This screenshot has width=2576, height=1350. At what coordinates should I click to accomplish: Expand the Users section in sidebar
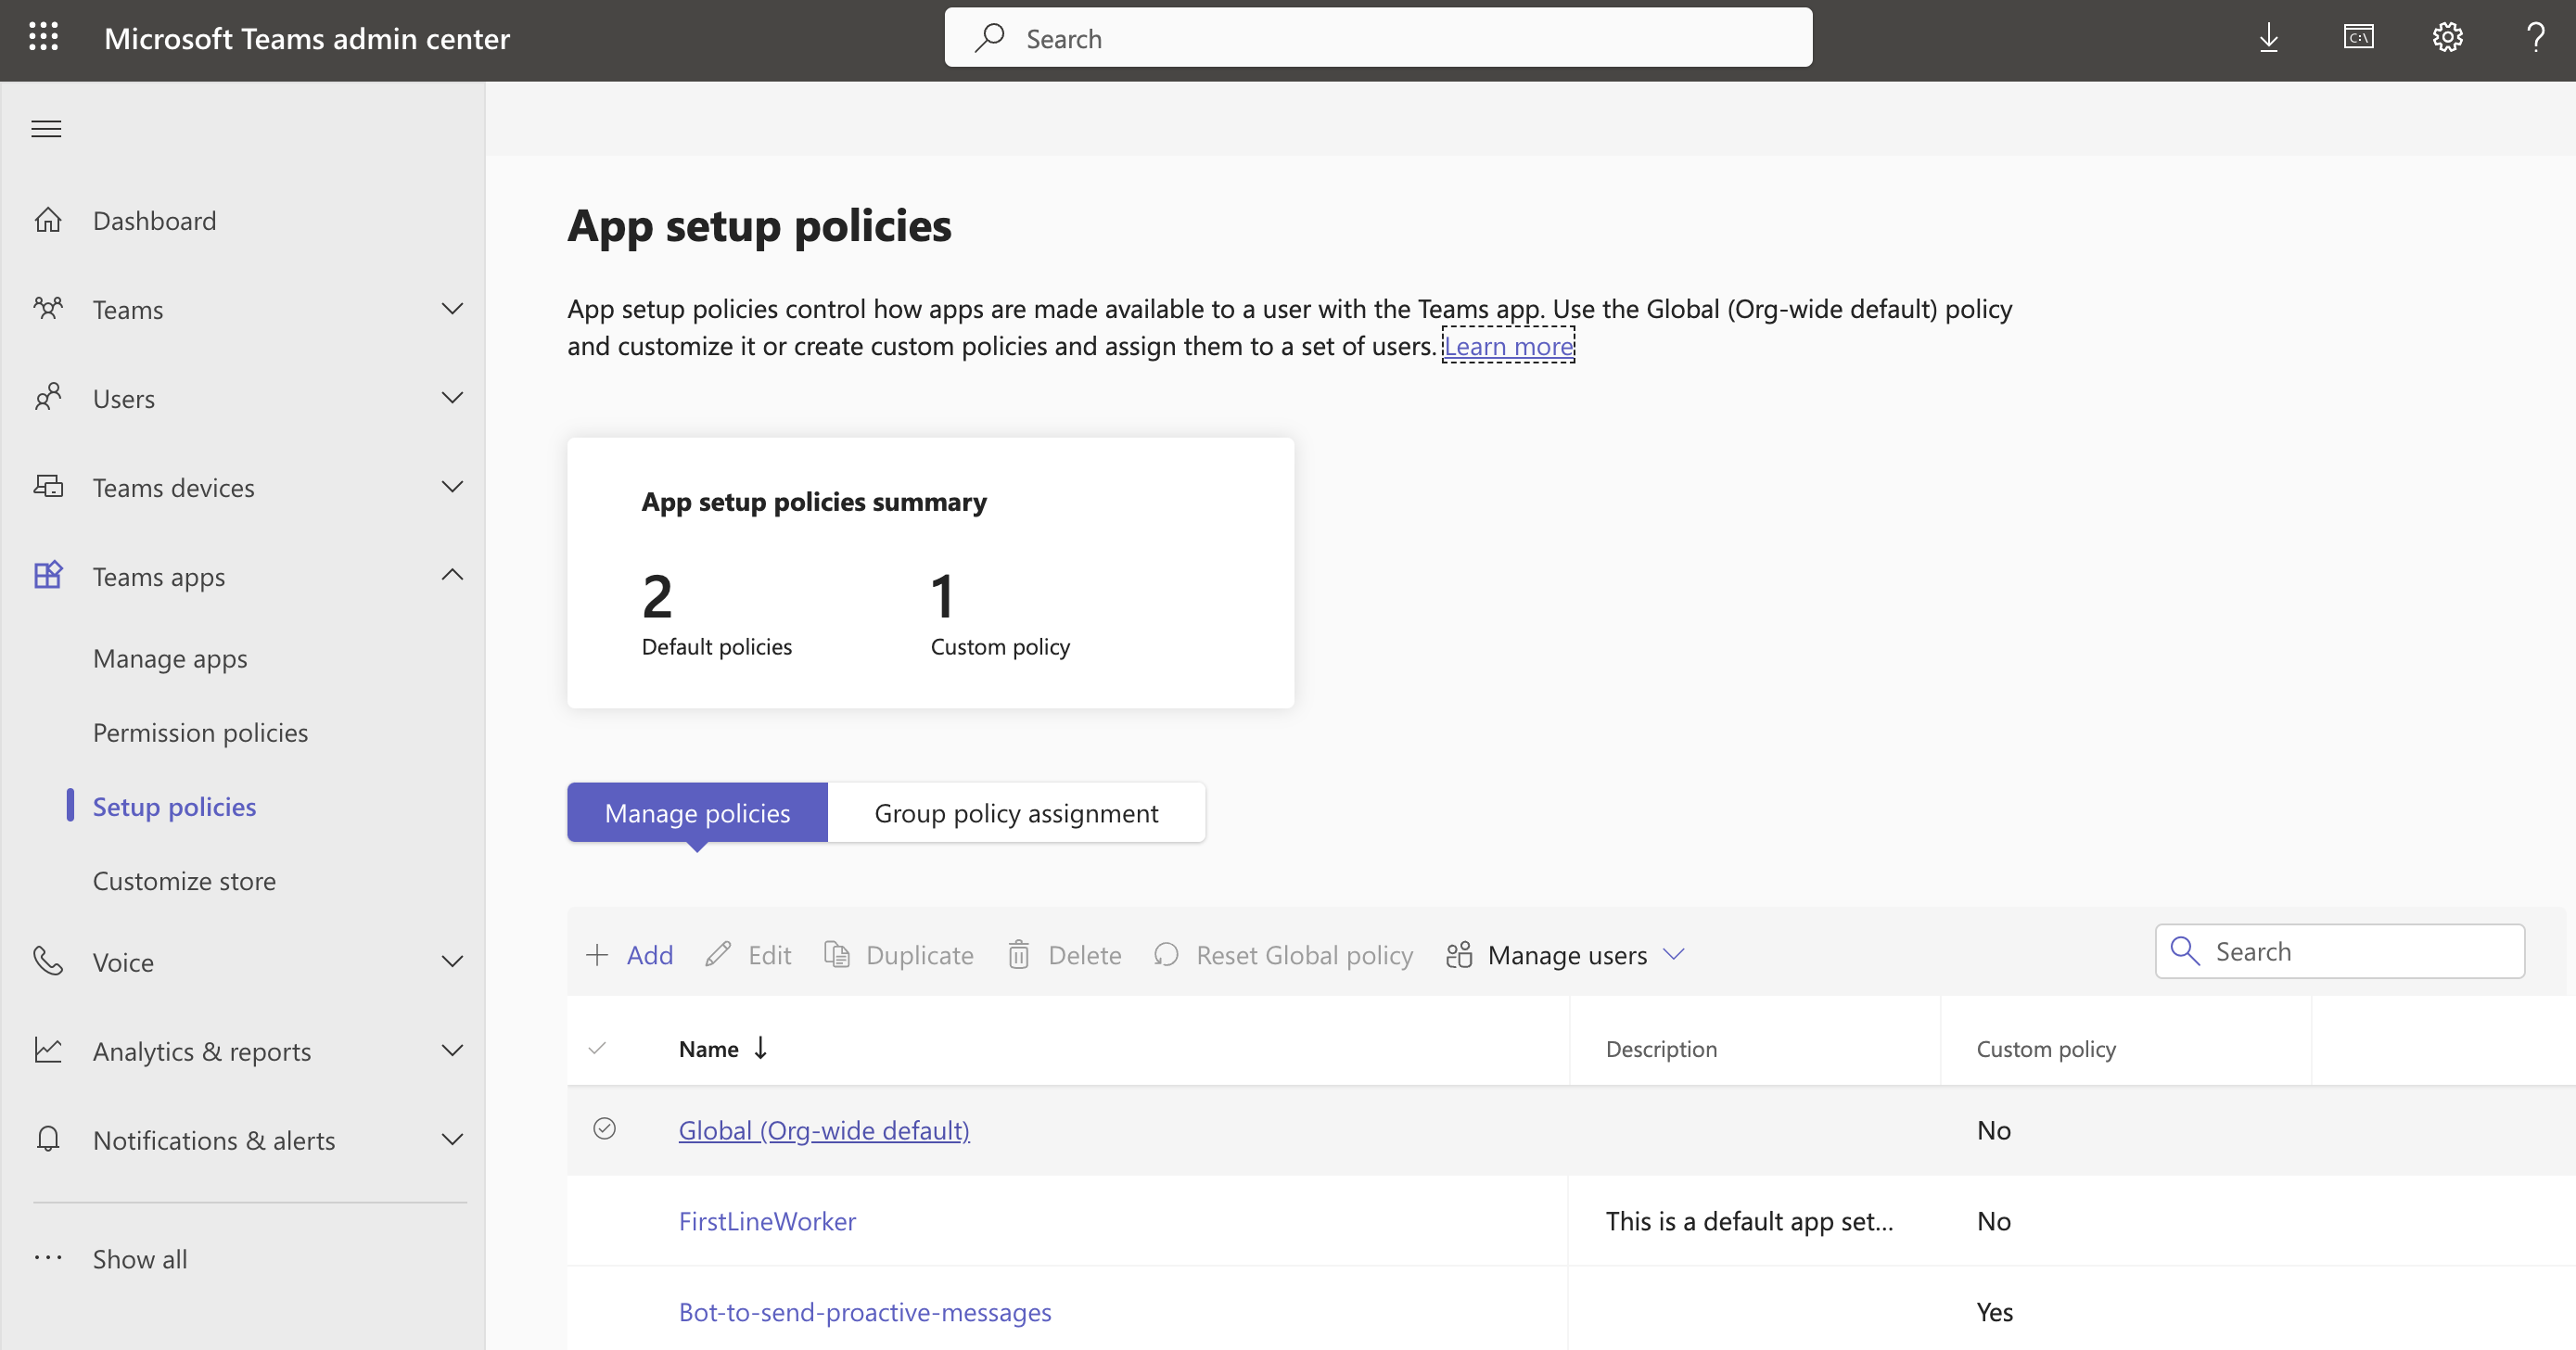452,397
